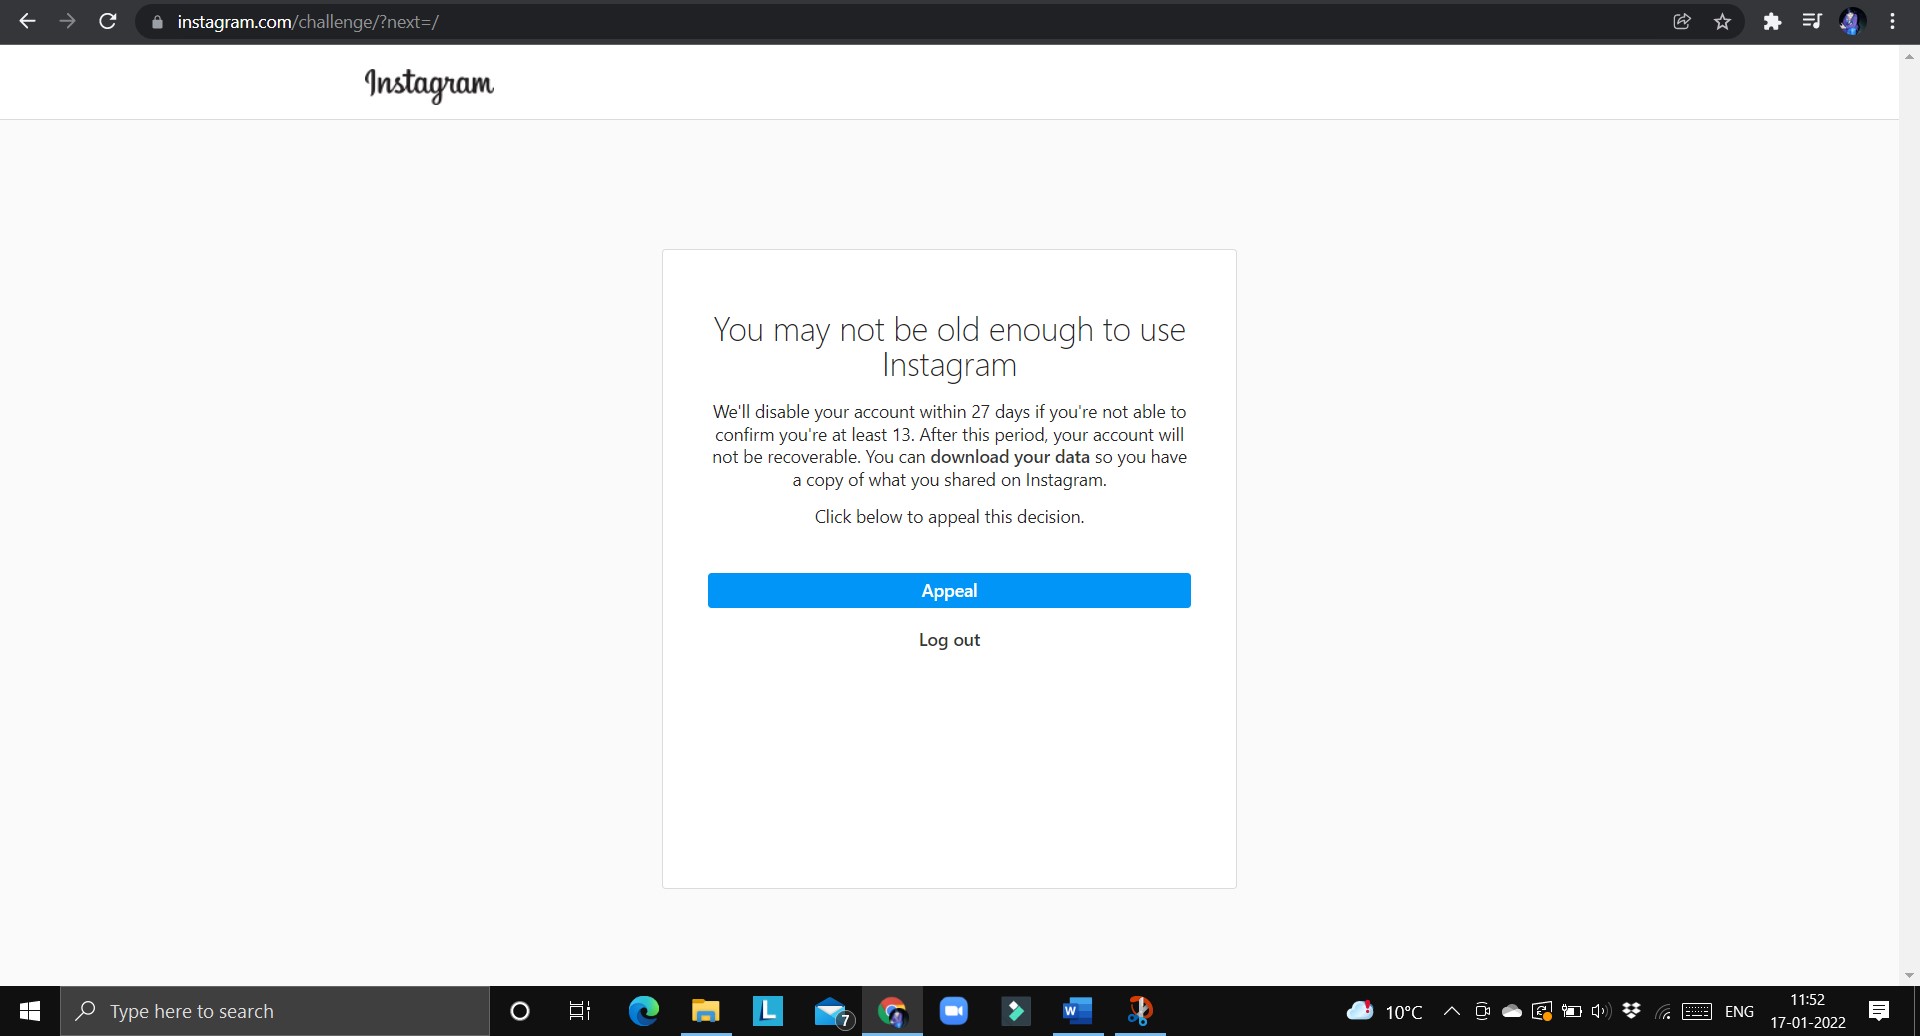Open the volume control in system tray
Viewport: 1920px width, 1036px height.
point(1600,1011)
